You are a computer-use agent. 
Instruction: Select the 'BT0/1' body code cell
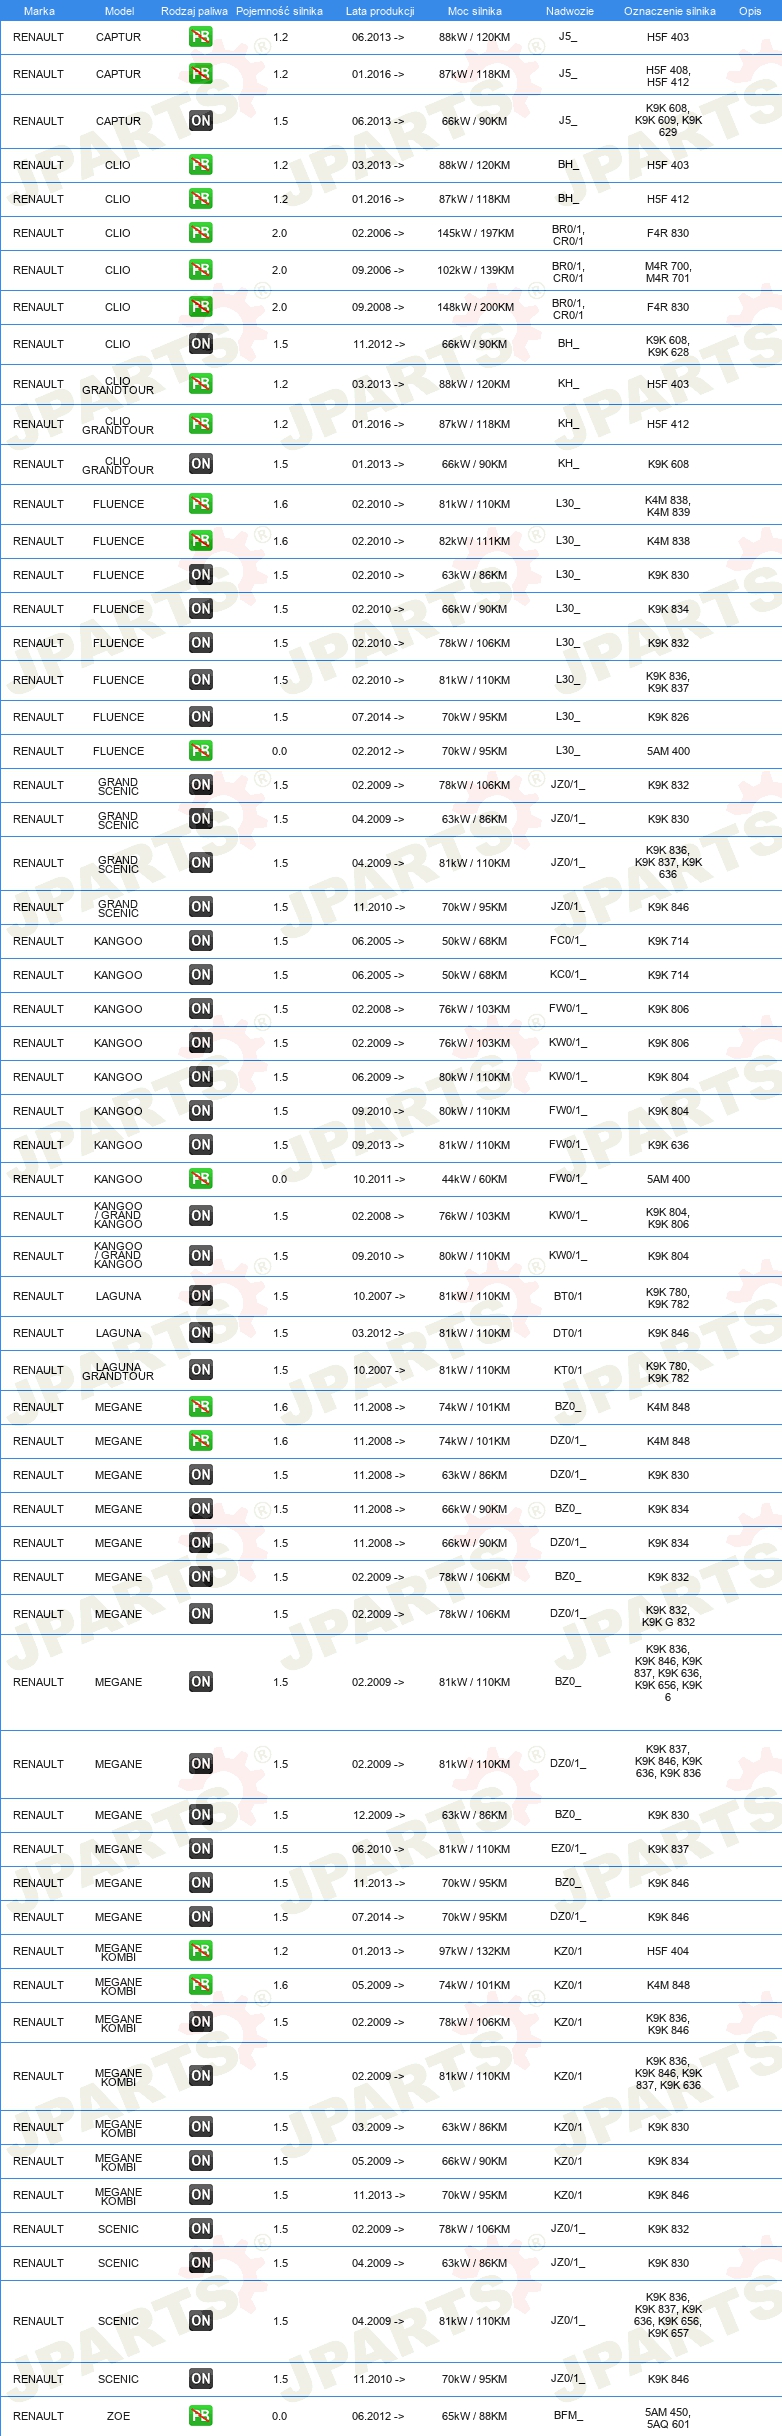(x=568, y=1296)
